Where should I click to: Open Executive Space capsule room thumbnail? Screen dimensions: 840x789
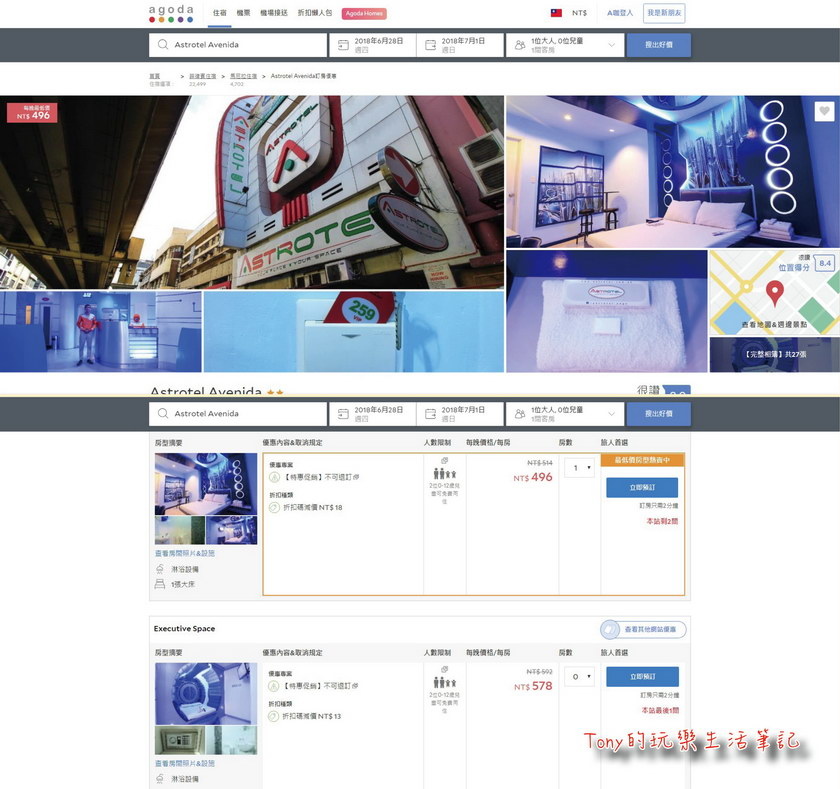[206, 694]
